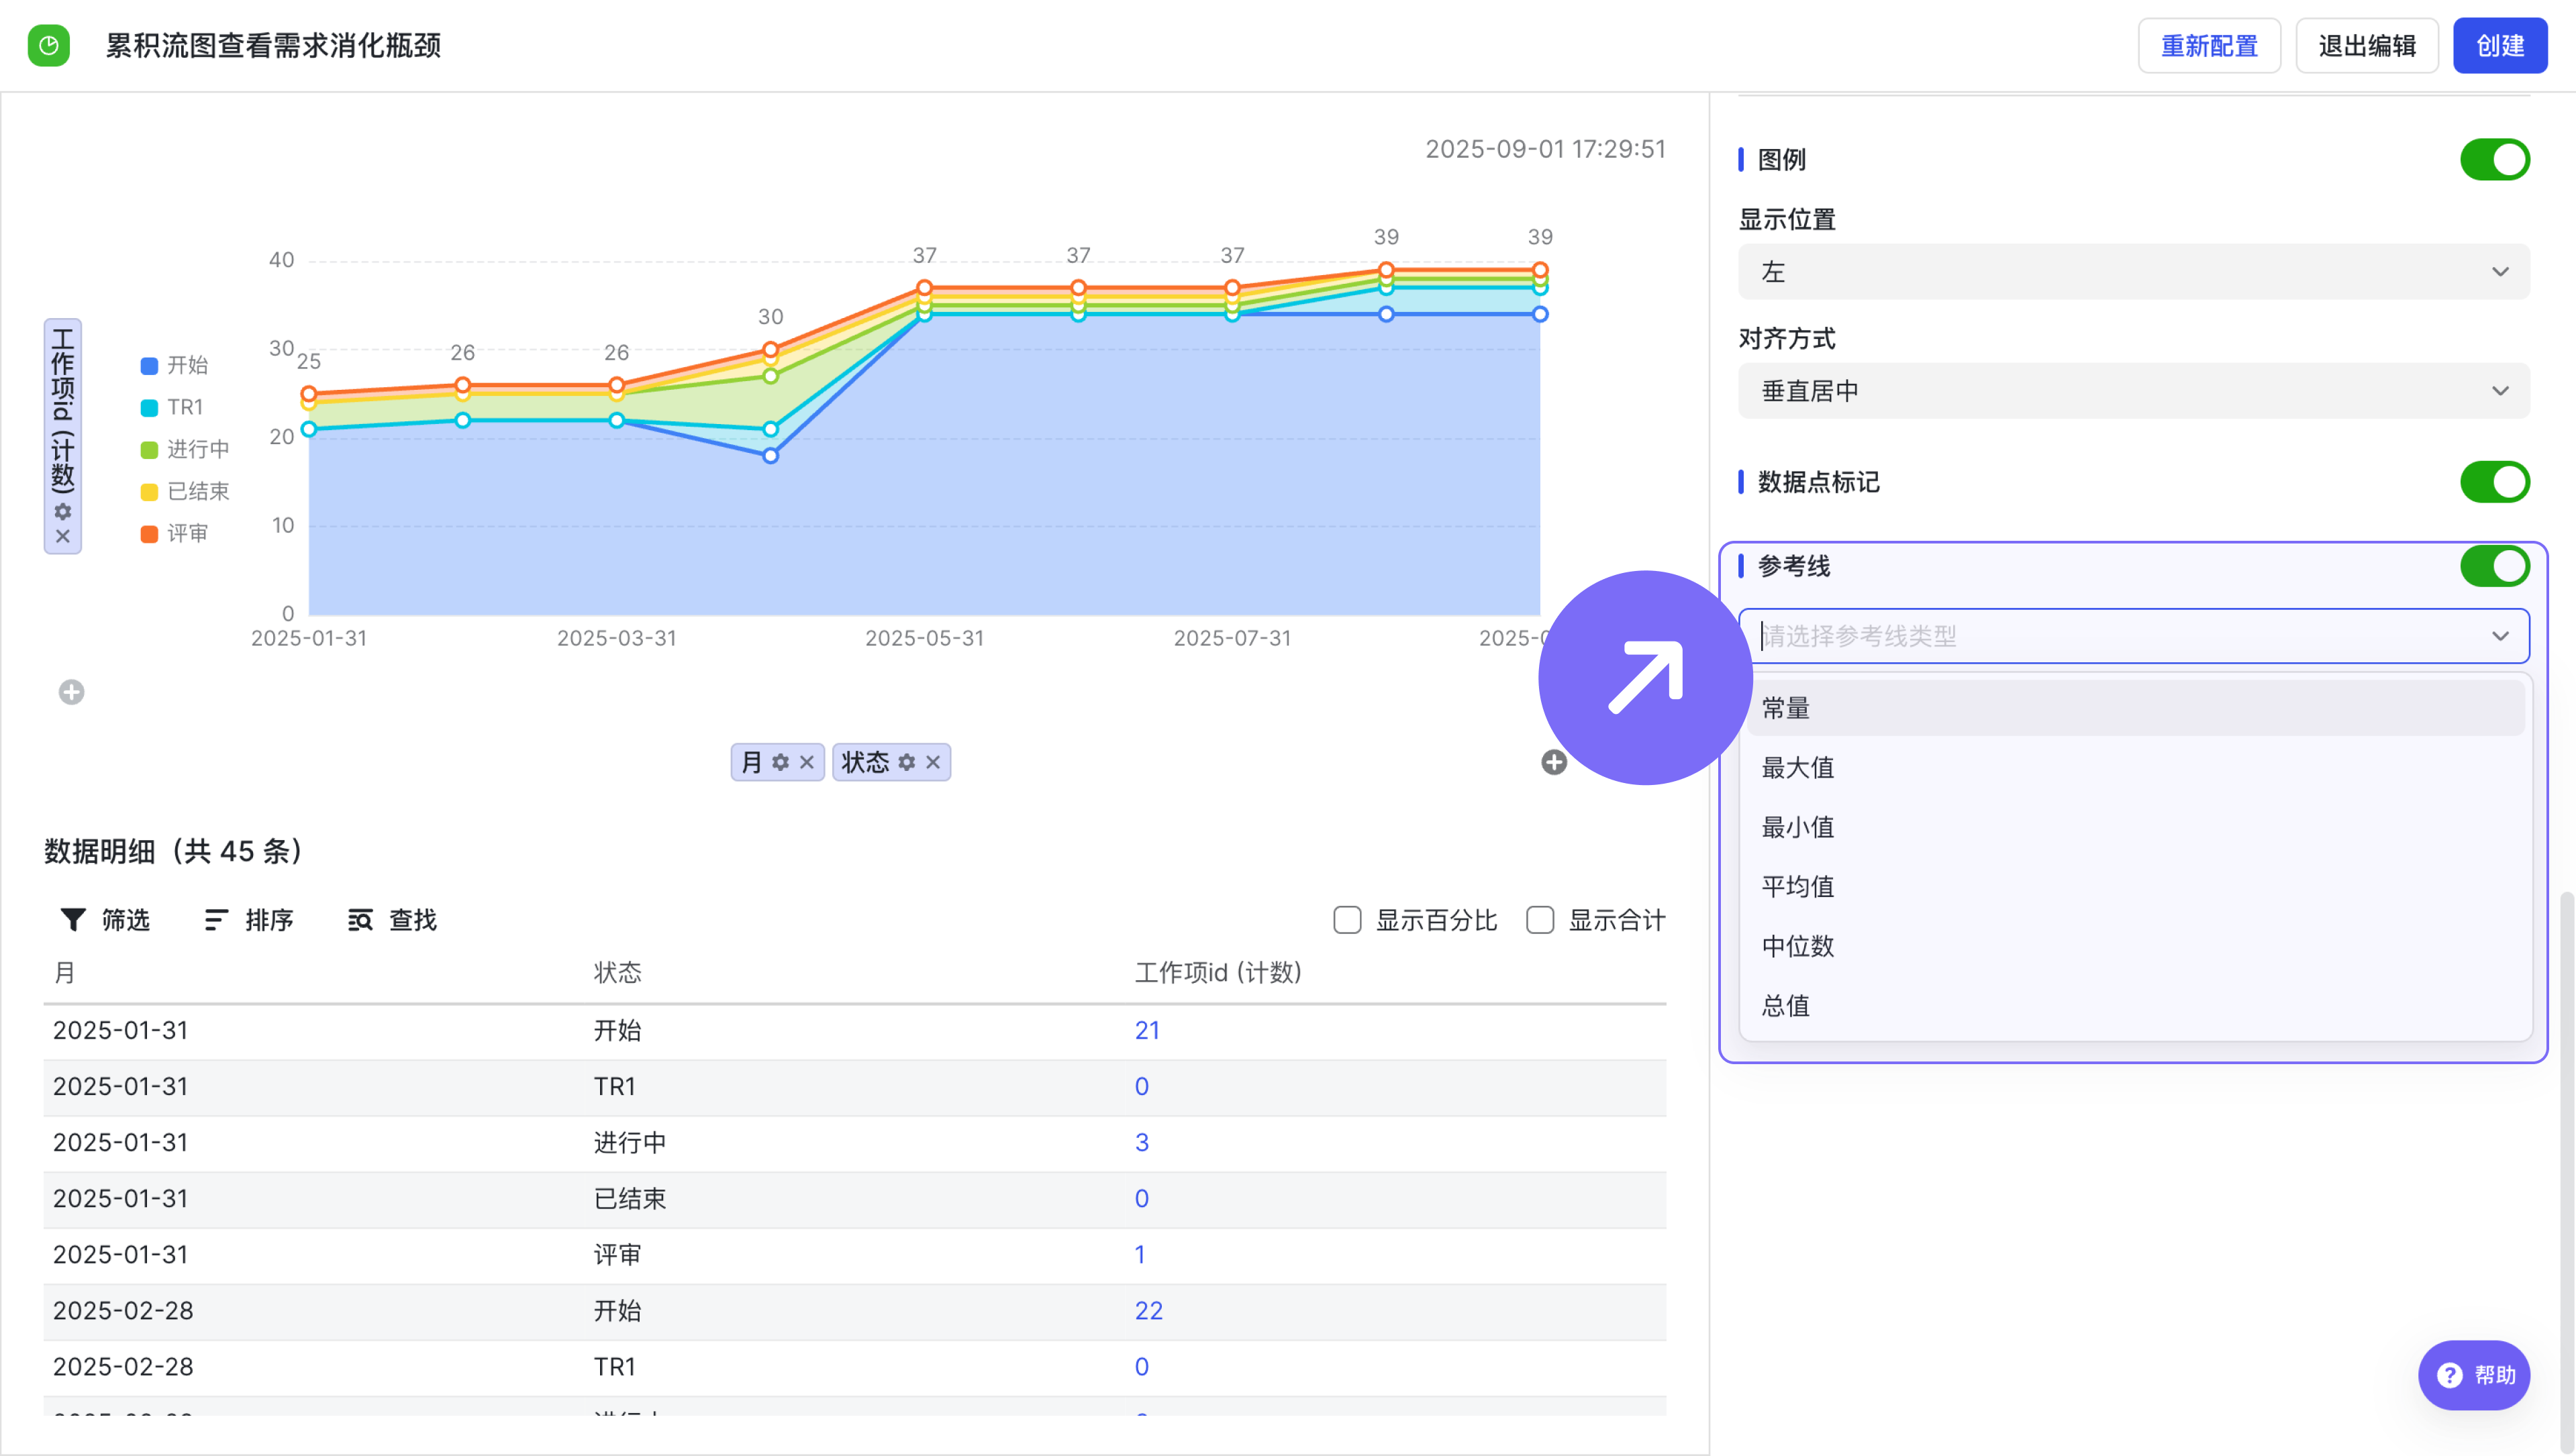Click the data point labeled 25
Screen dimensions: 2576x1456
[x=309, y=394]
